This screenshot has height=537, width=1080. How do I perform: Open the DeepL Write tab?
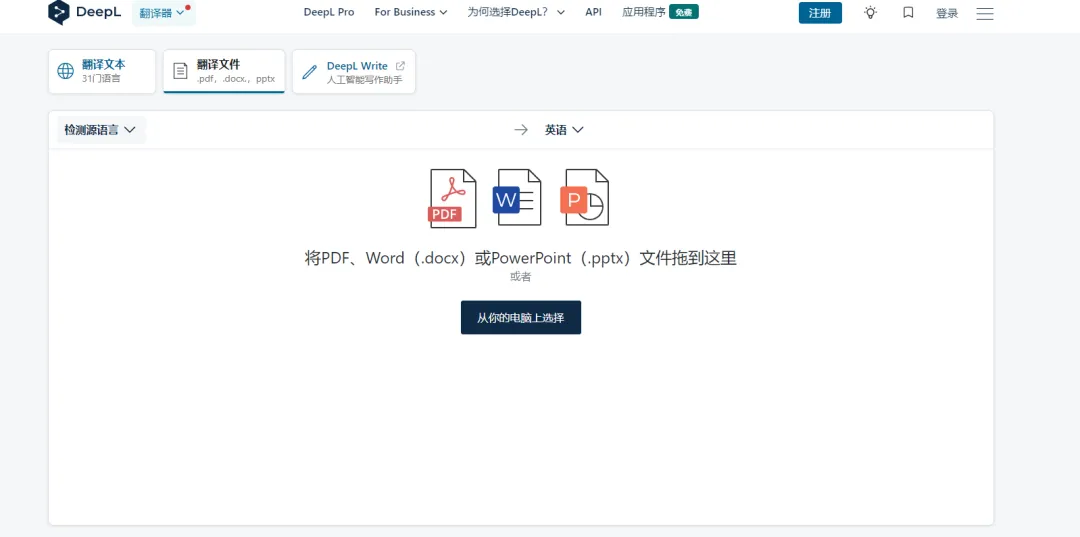[x=353, y=71]
